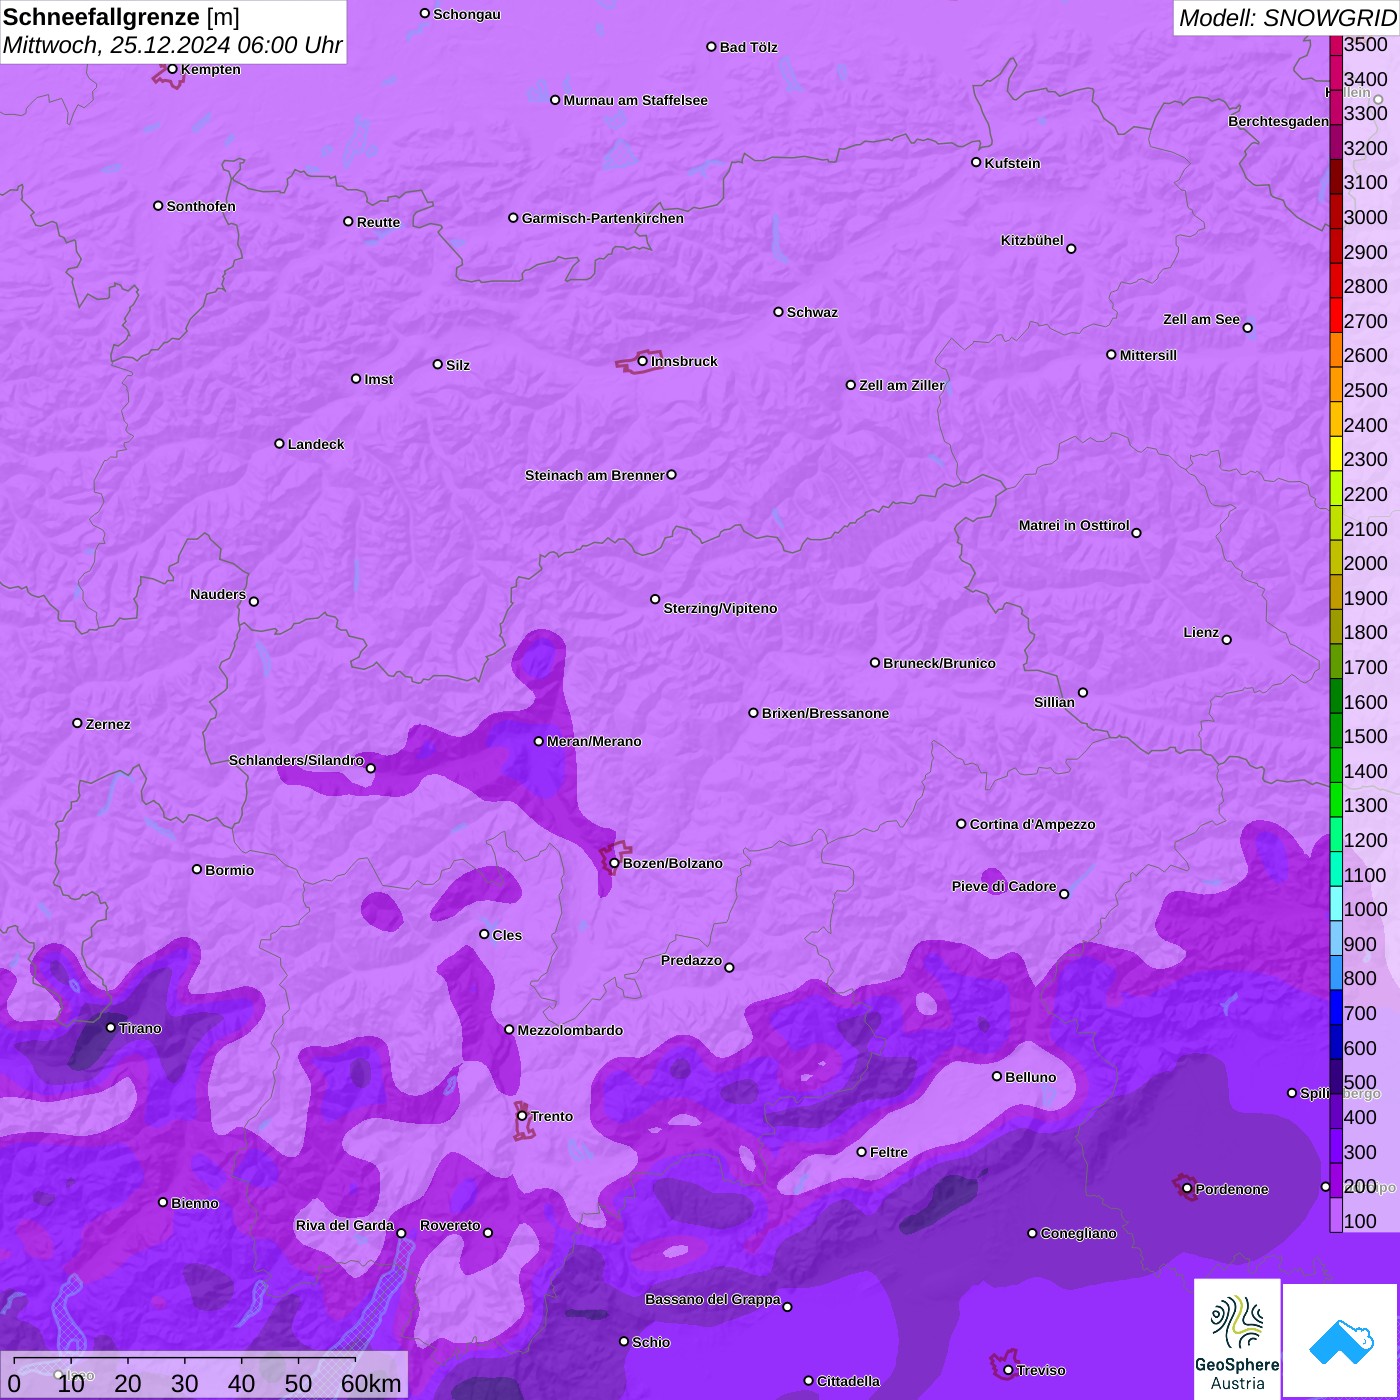The width and height of the screenshot is (1400, 1400).
Task: Select the Pordenone label
Action: tap(1232, 1189)
